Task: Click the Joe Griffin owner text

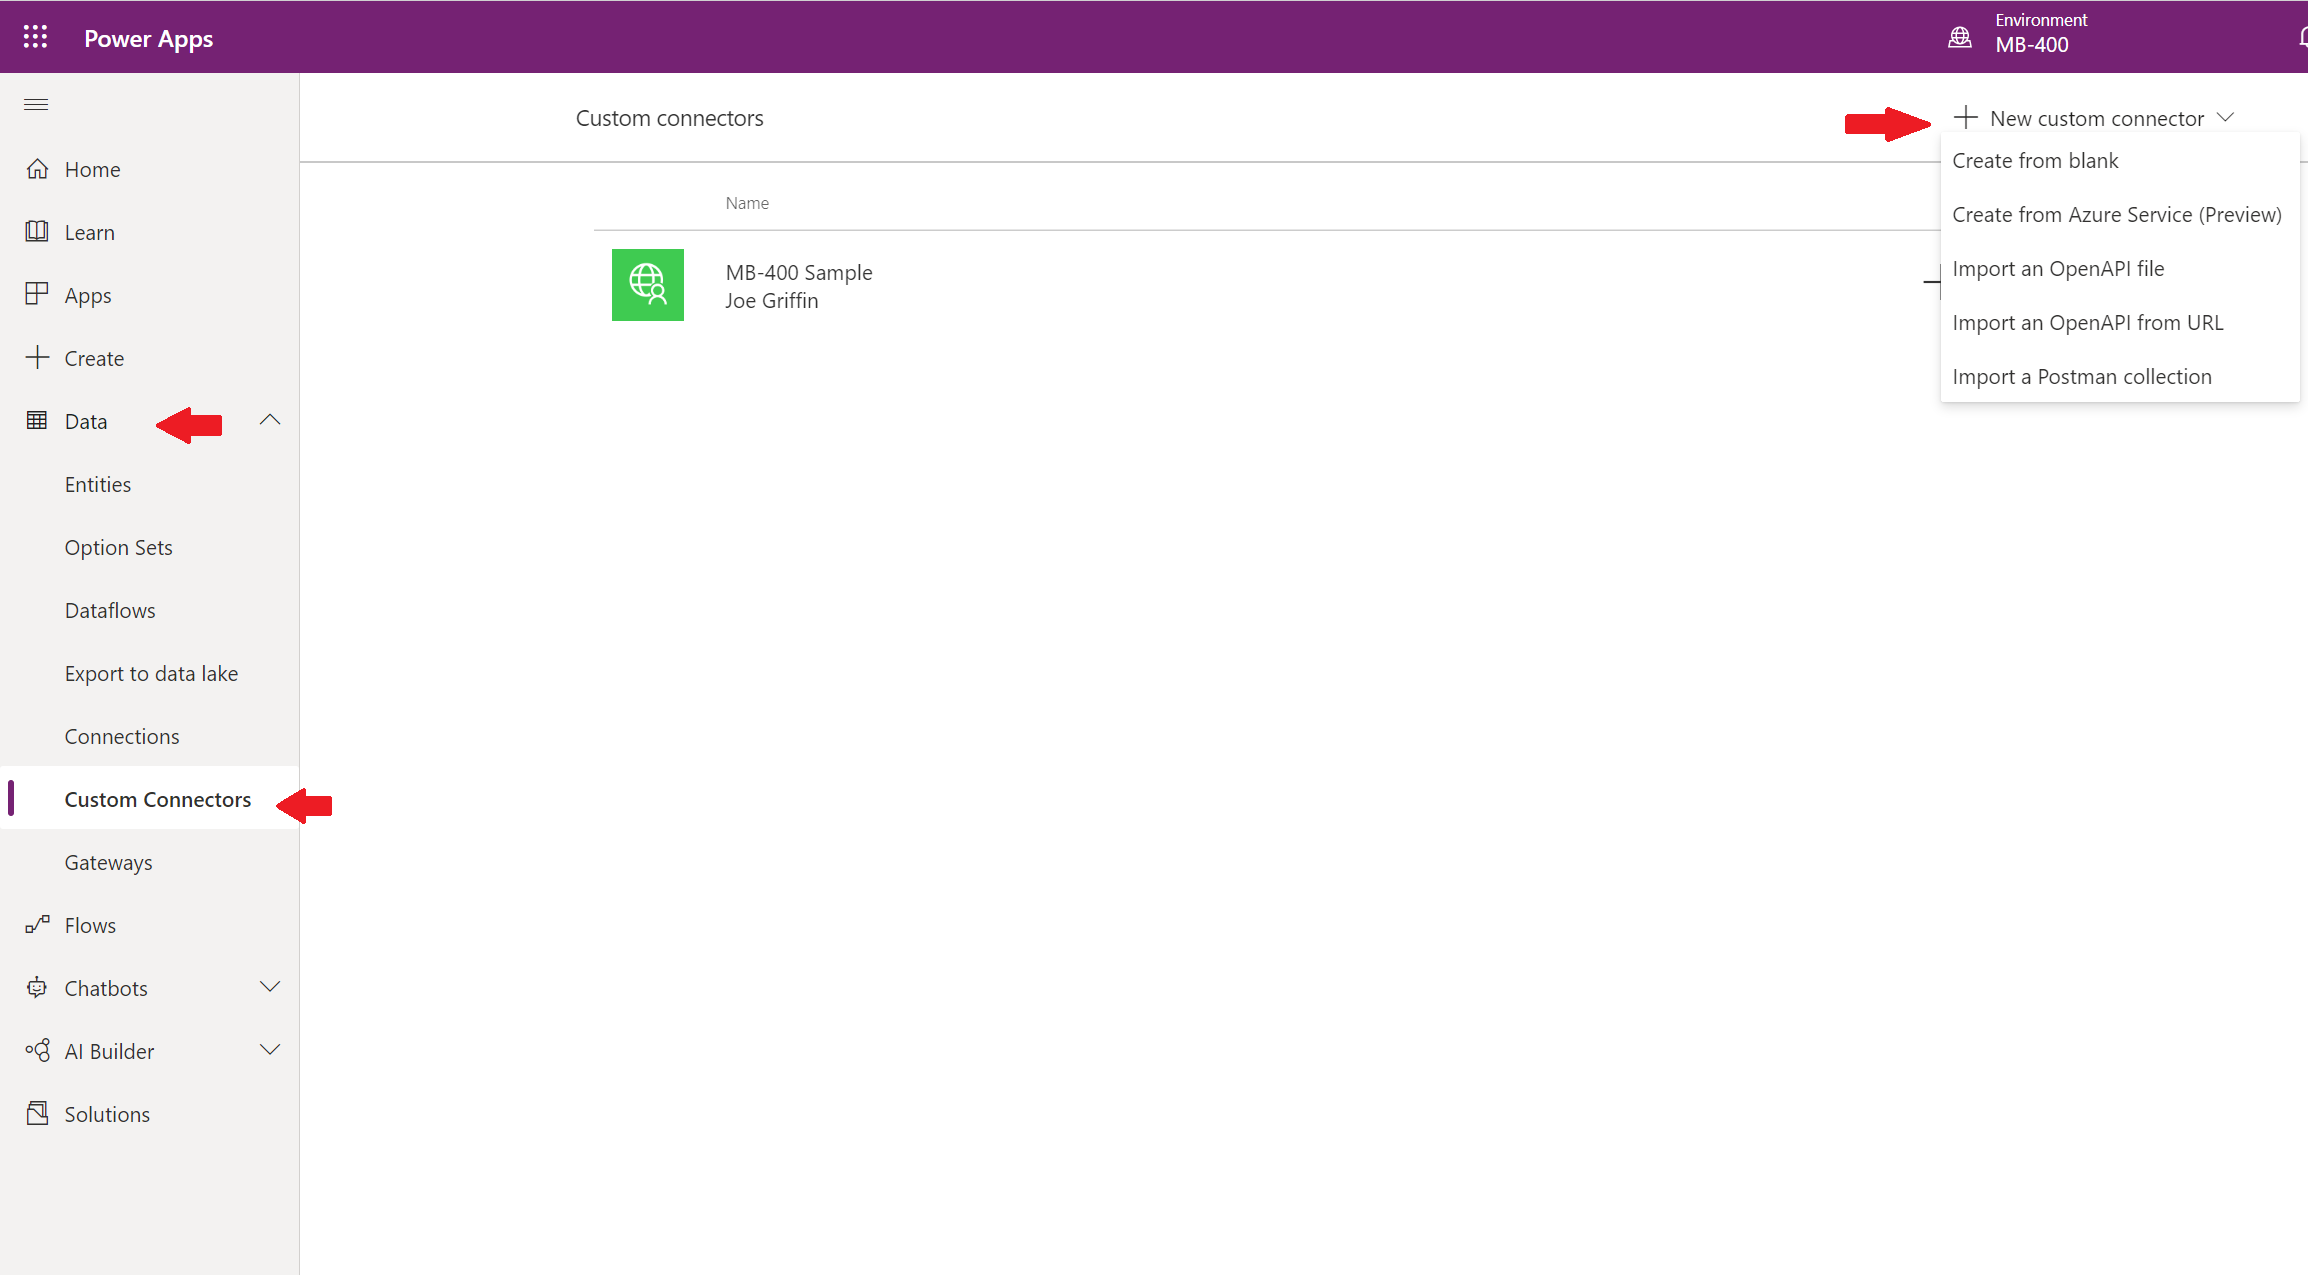Action: [x=772, y=301]
